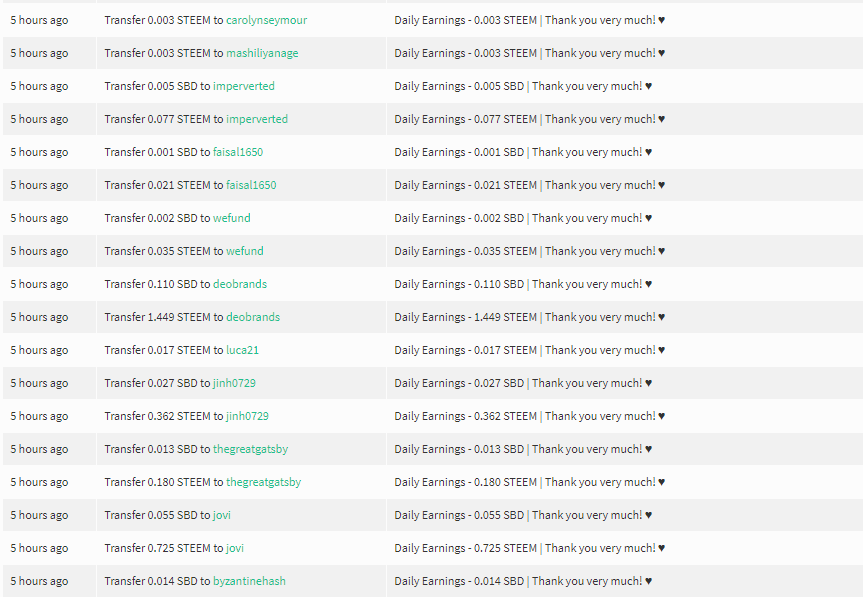Open deobrands link in 0.110 SBD row
863x597 pixels.
(239, 284)
